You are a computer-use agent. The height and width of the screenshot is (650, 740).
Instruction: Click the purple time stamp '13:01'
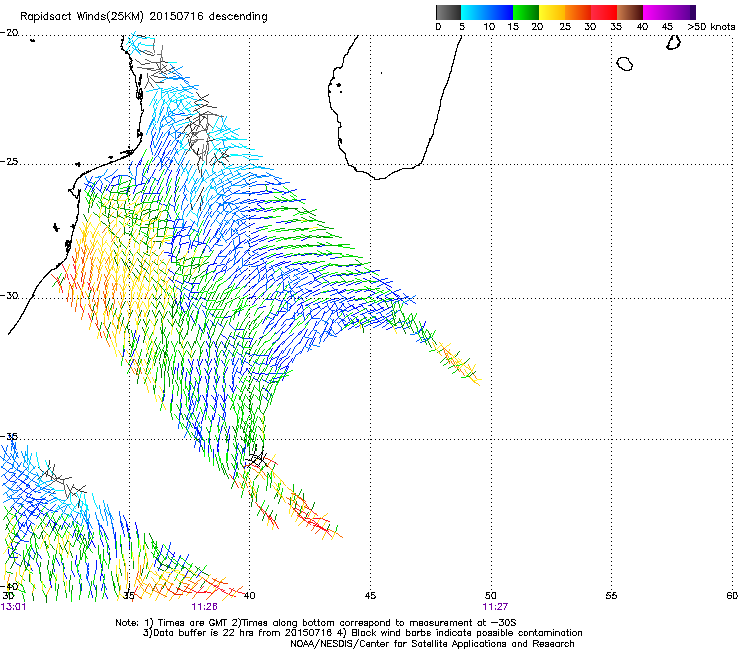pos(13,607)
